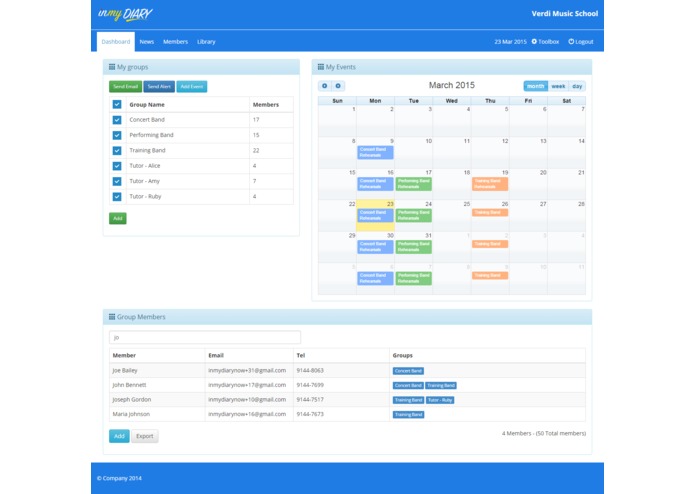Uncheck the Tutor - Ruby checkbox
Viewport: 695px width, 494px height.
pyautogui.click(x=117, y=196)
